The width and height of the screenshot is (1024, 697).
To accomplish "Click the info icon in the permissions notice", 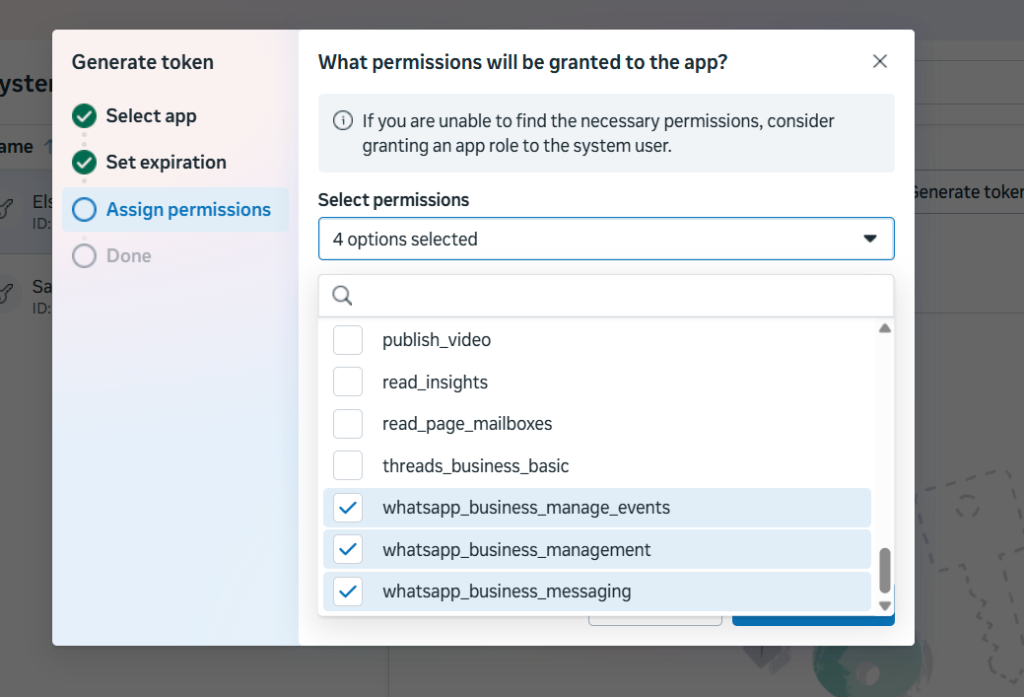I will (x=341, y=121).
